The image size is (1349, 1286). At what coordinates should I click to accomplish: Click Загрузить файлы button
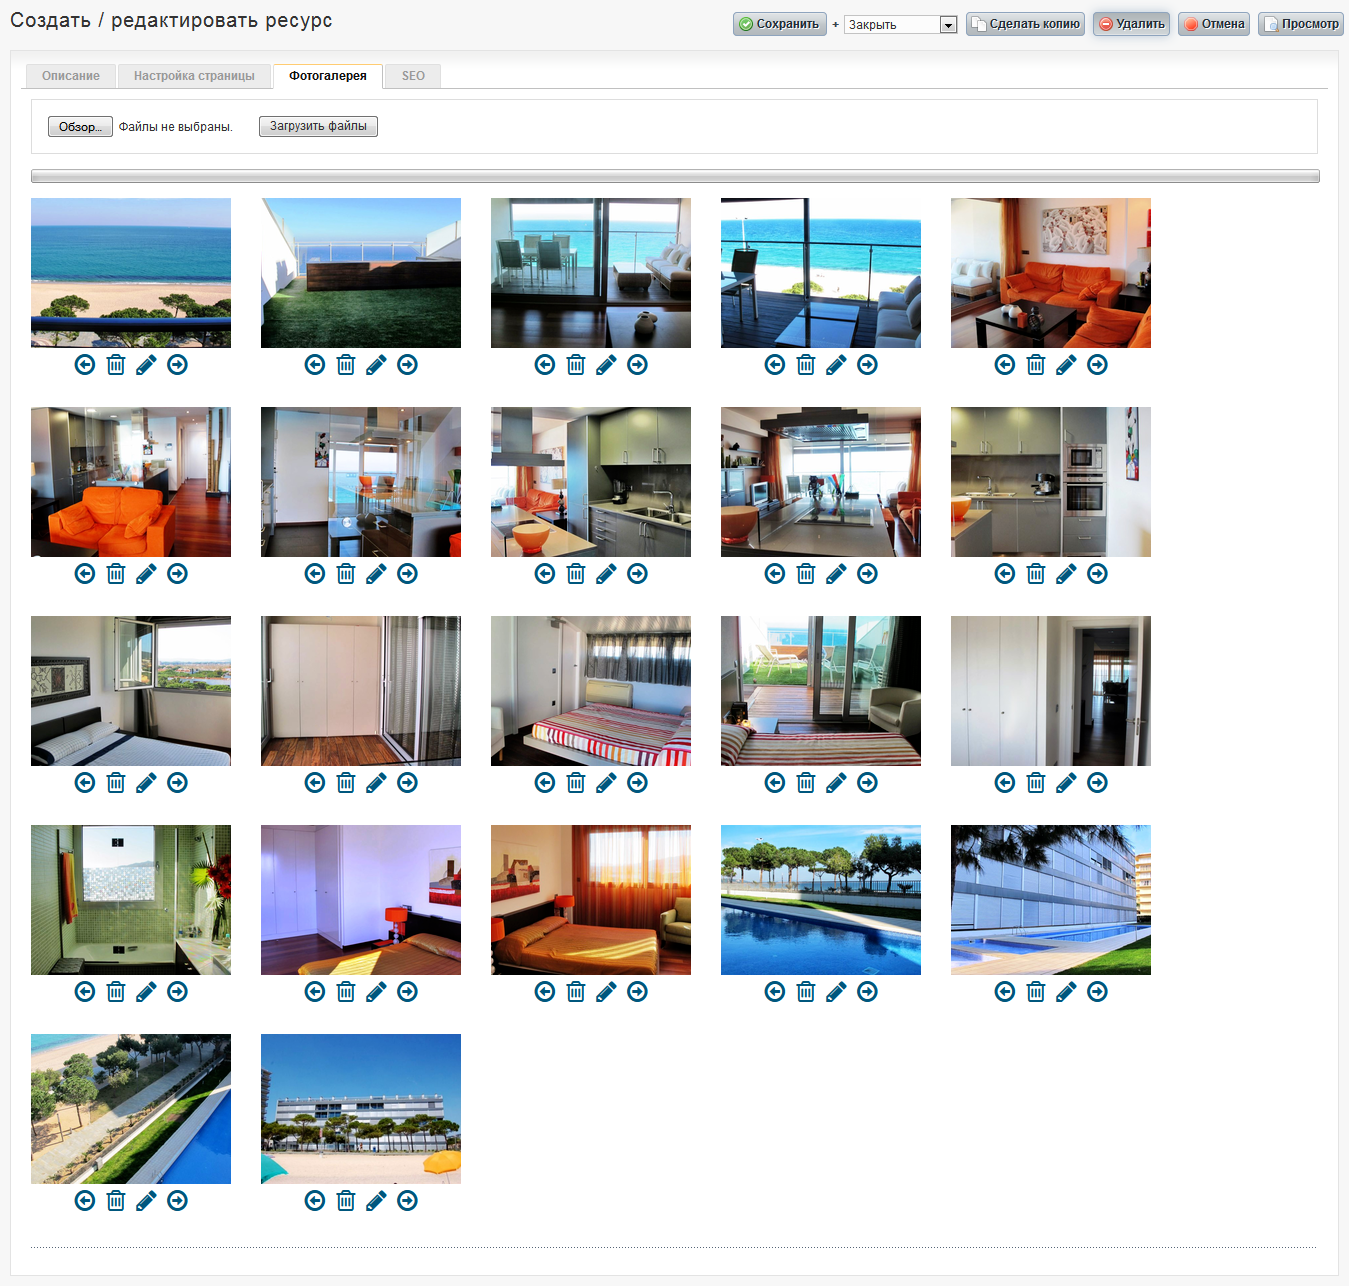(x=318, y=126)
